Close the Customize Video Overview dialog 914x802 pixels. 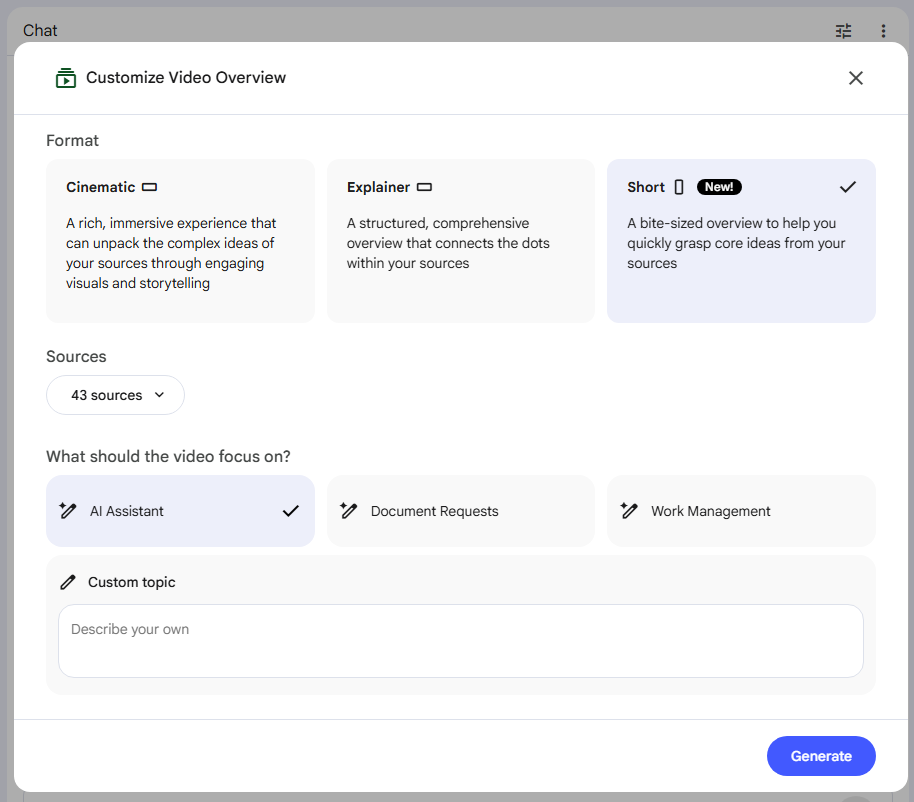(x=855, y=78)
